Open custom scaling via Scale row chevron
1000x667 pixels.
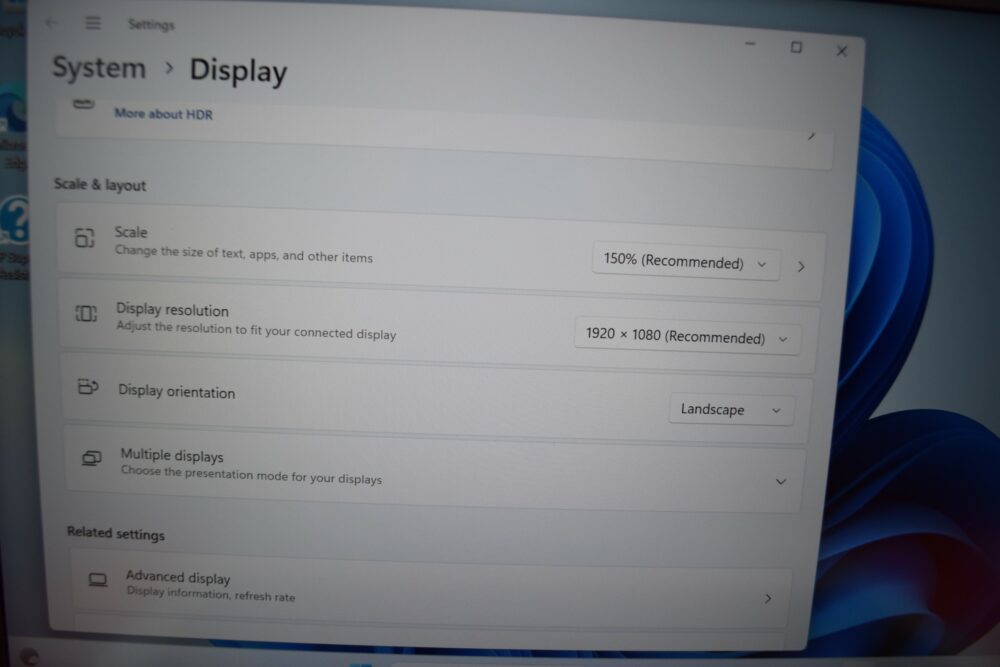801,267
